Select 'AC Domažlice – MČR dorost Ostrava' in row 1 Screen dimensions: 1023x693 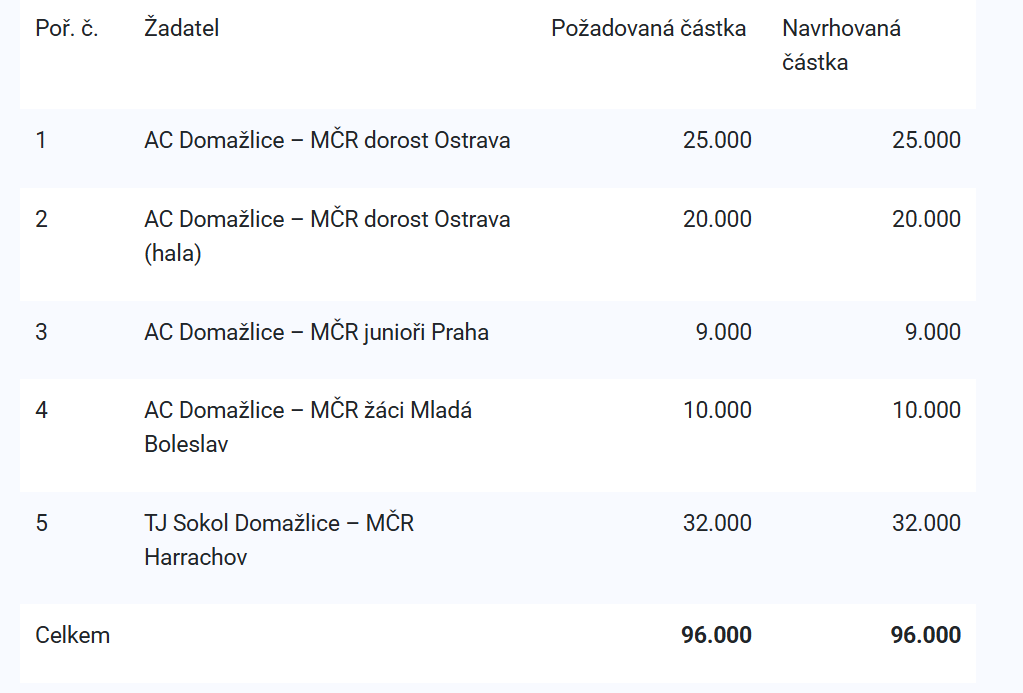(x=327, y=140)
